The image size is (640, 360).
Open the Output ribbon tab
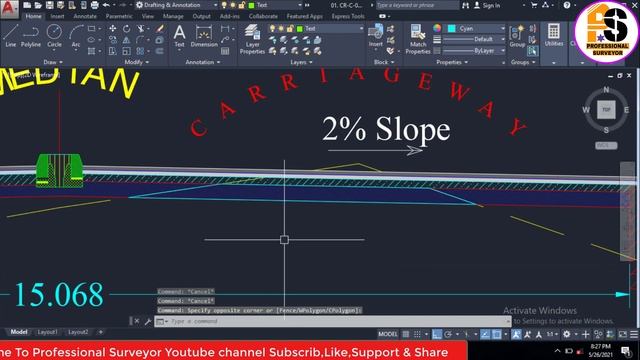click(202, 16)
